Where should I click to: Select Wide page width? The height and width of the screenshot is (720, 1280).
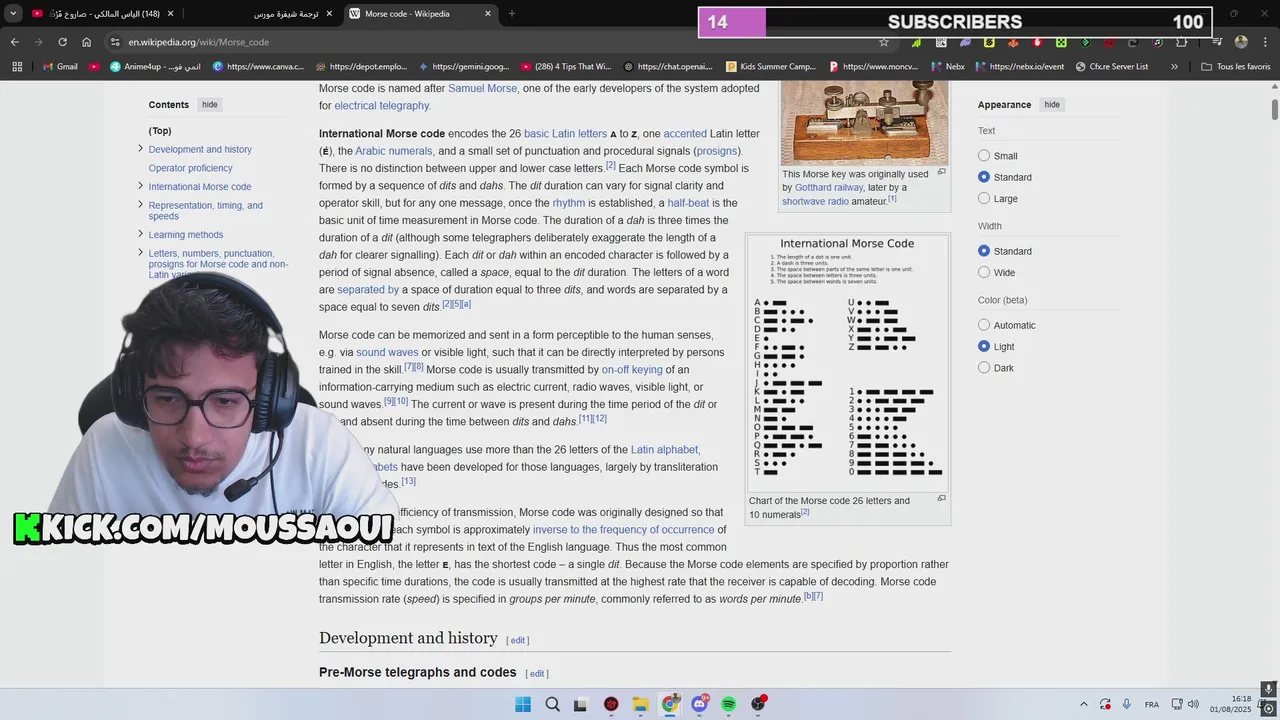pyautogui.click(x=984, y=272)
